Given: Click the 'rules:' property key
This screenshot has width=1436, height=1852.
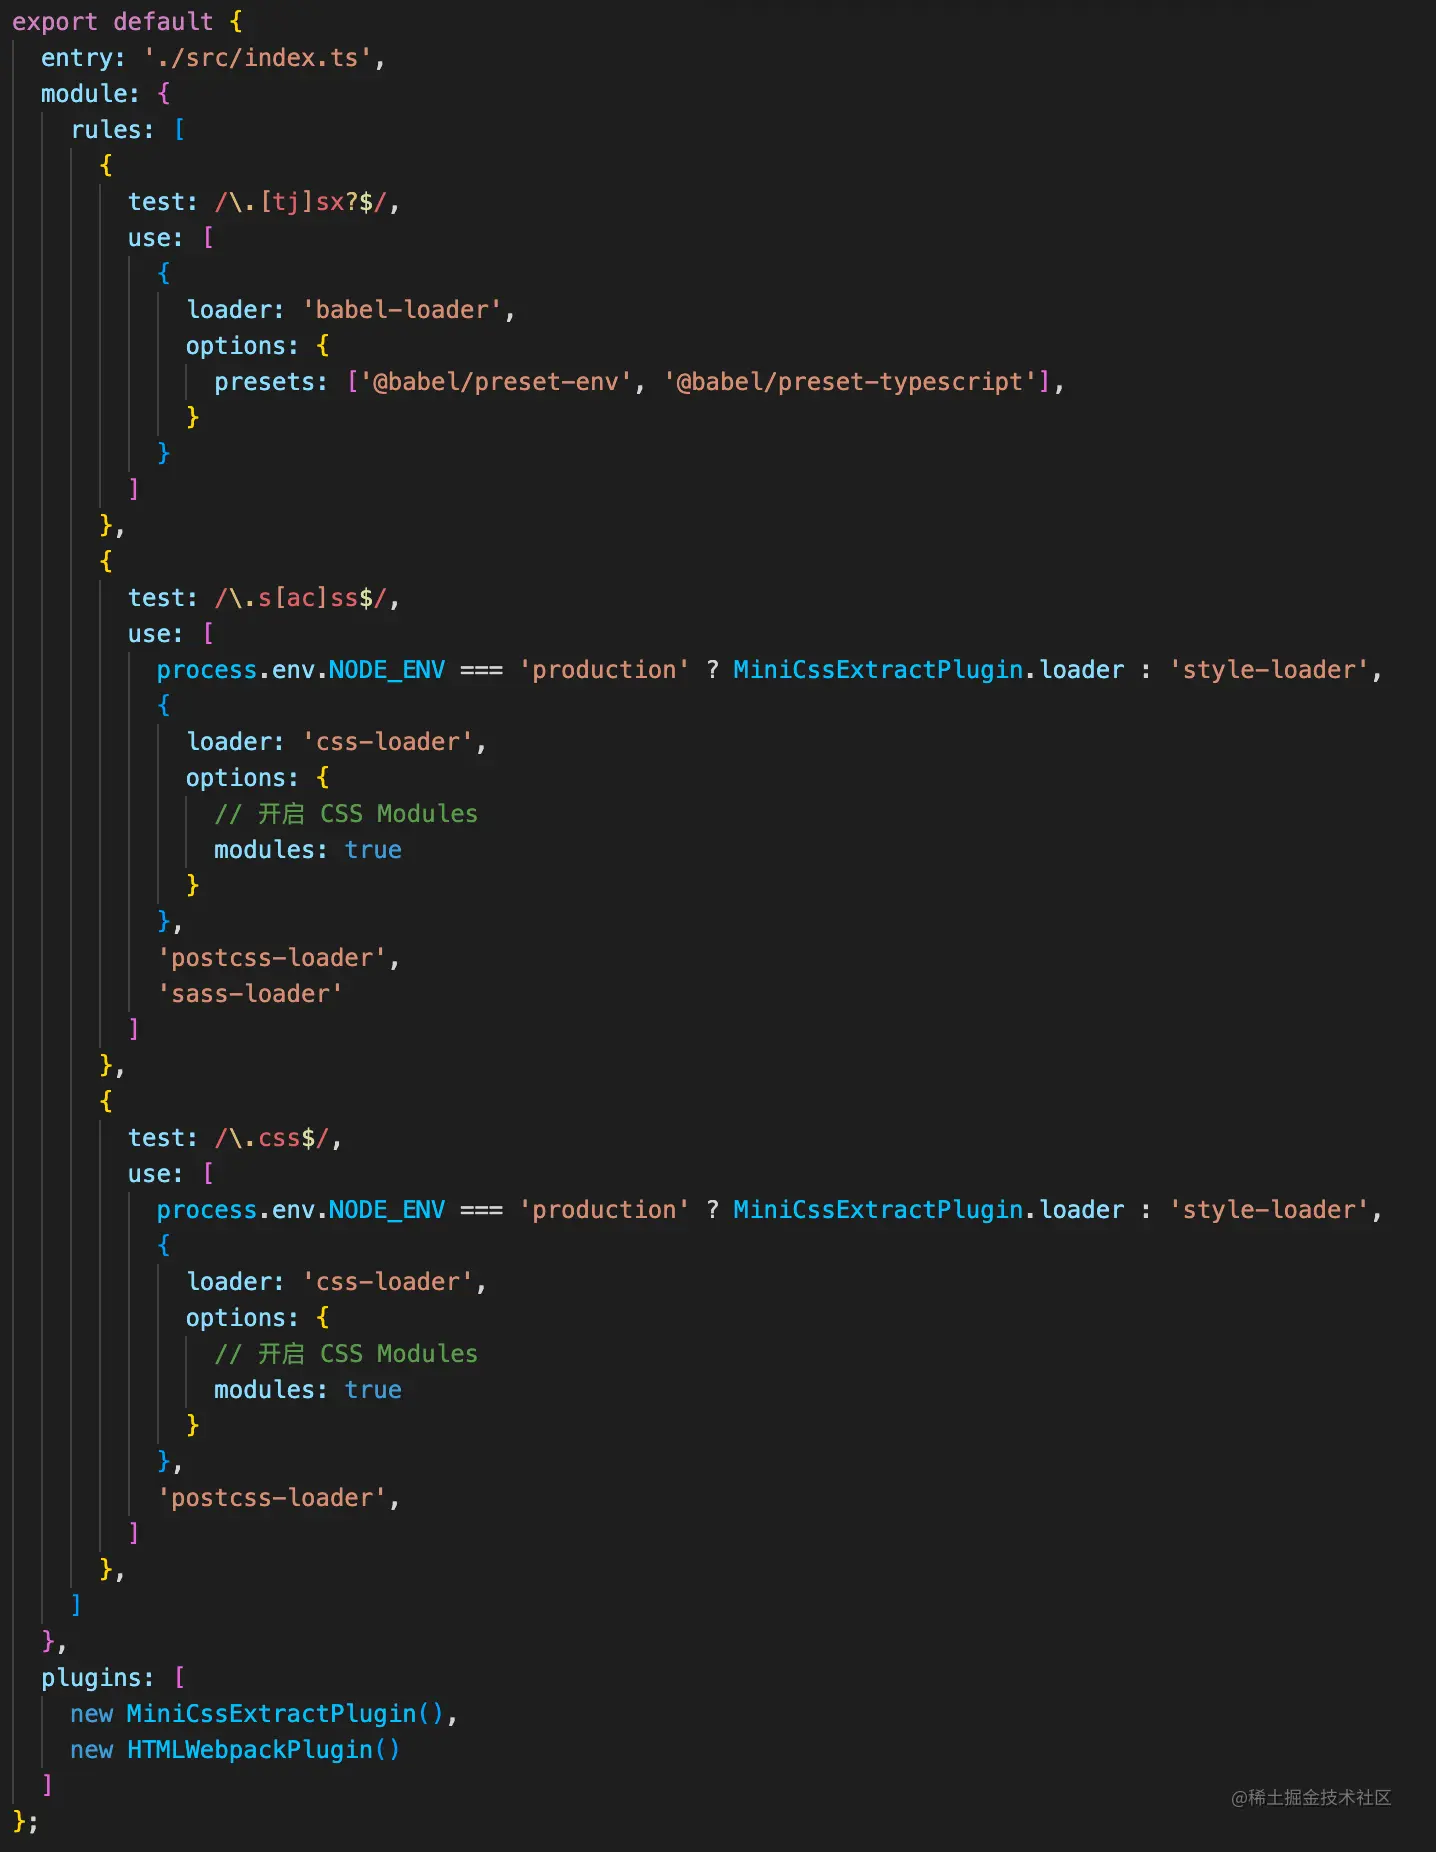Looking at the screenshot, I should [x=112, y=130].
